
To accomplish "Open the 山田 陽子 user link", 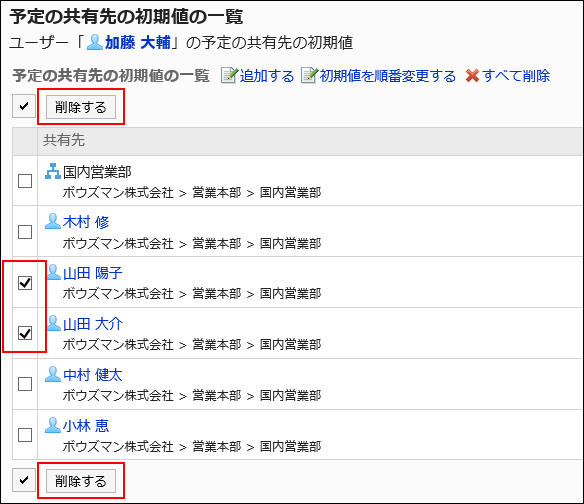I will (93, 273).
